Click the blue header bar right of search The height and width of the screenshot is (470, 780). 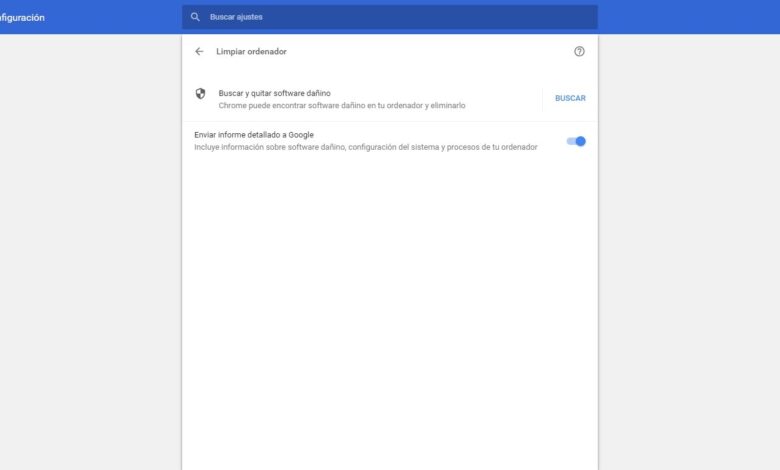689,17
